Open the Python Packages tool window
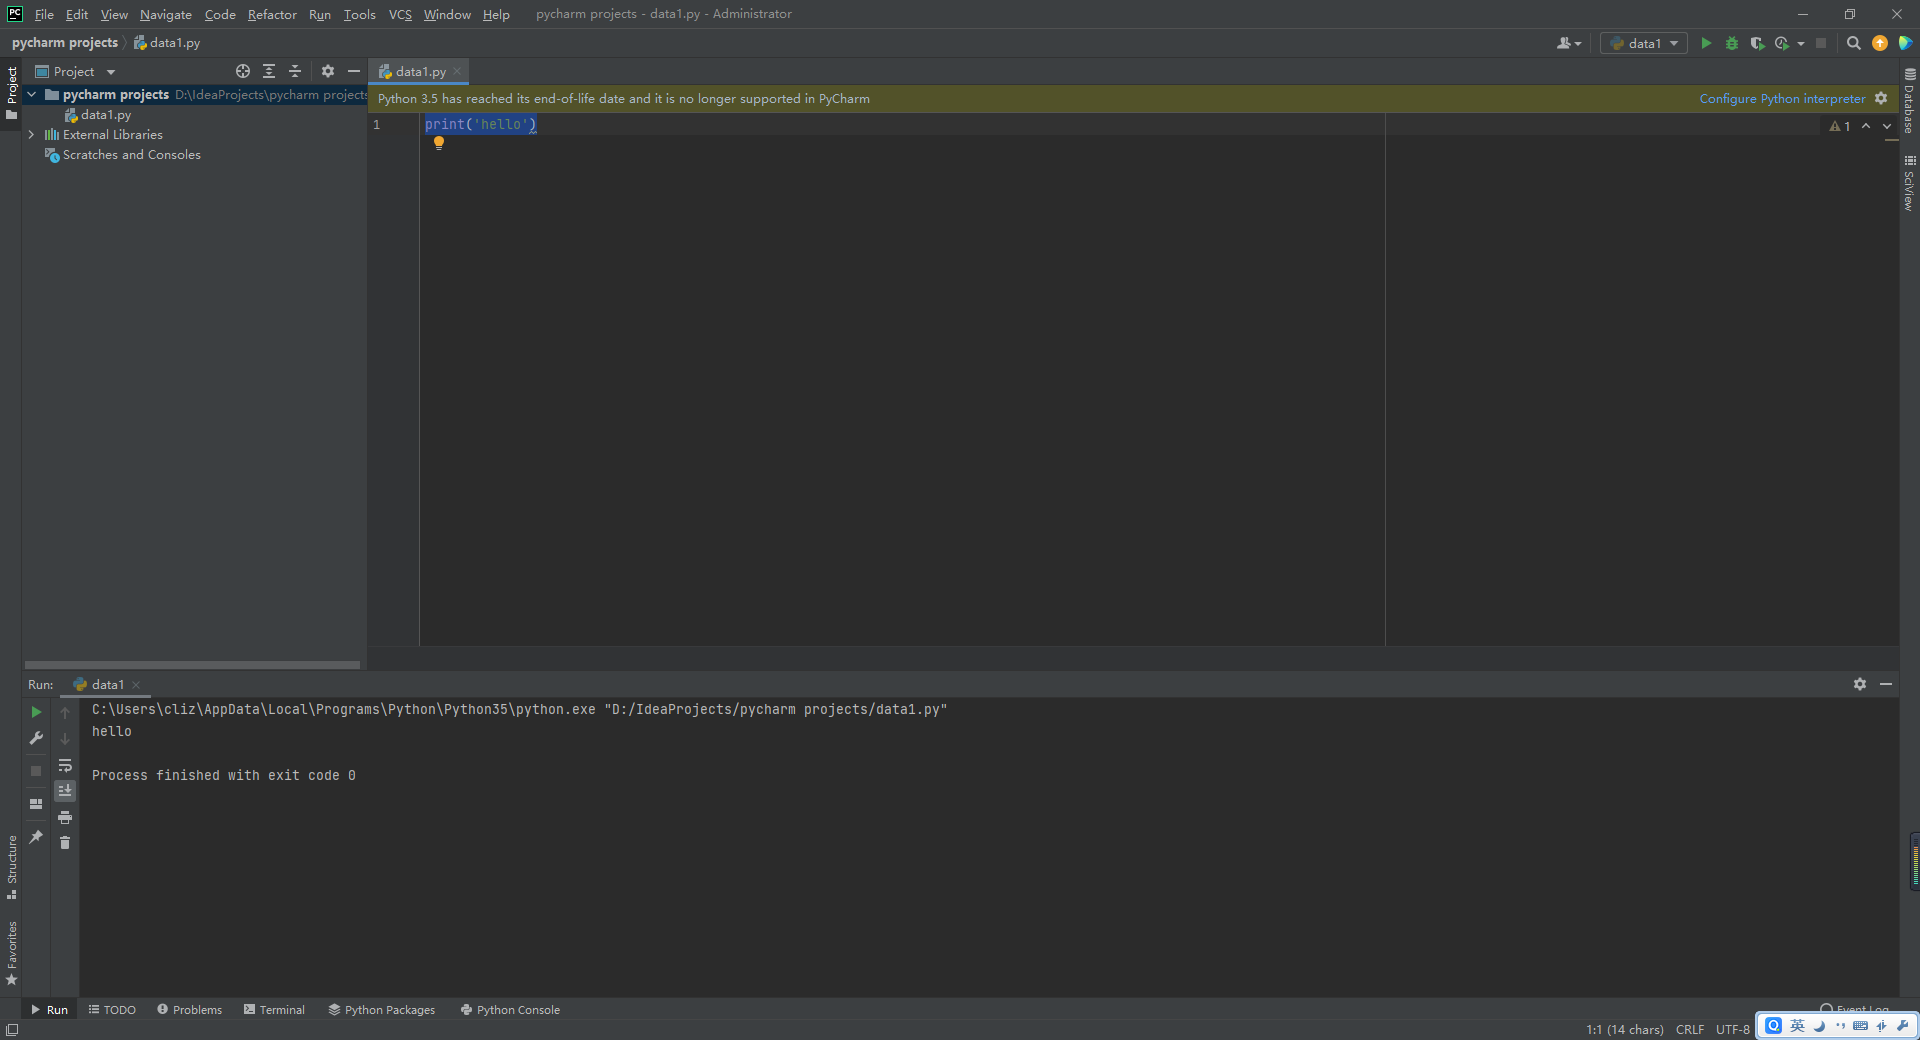Viewport: 1920px width, 1040px height. (x=382, y=1009)
